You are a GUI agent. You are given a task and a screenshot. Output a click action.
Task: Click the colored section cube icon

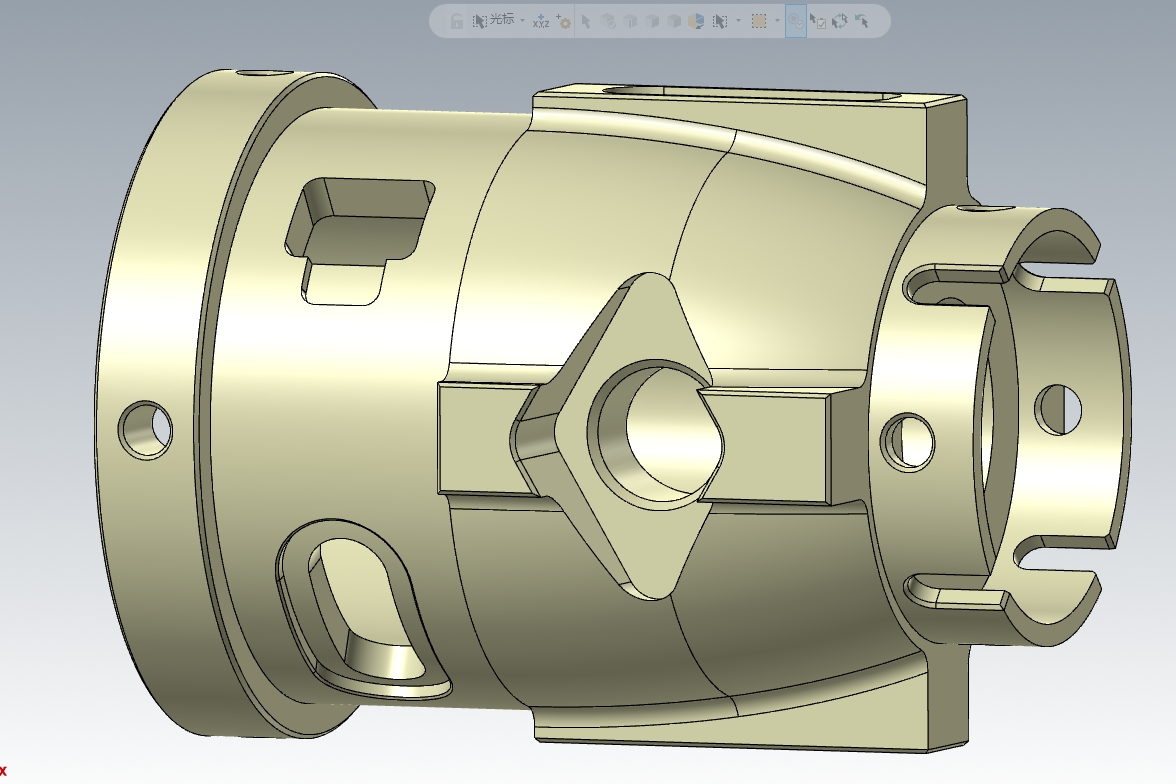tap(696, 21)
